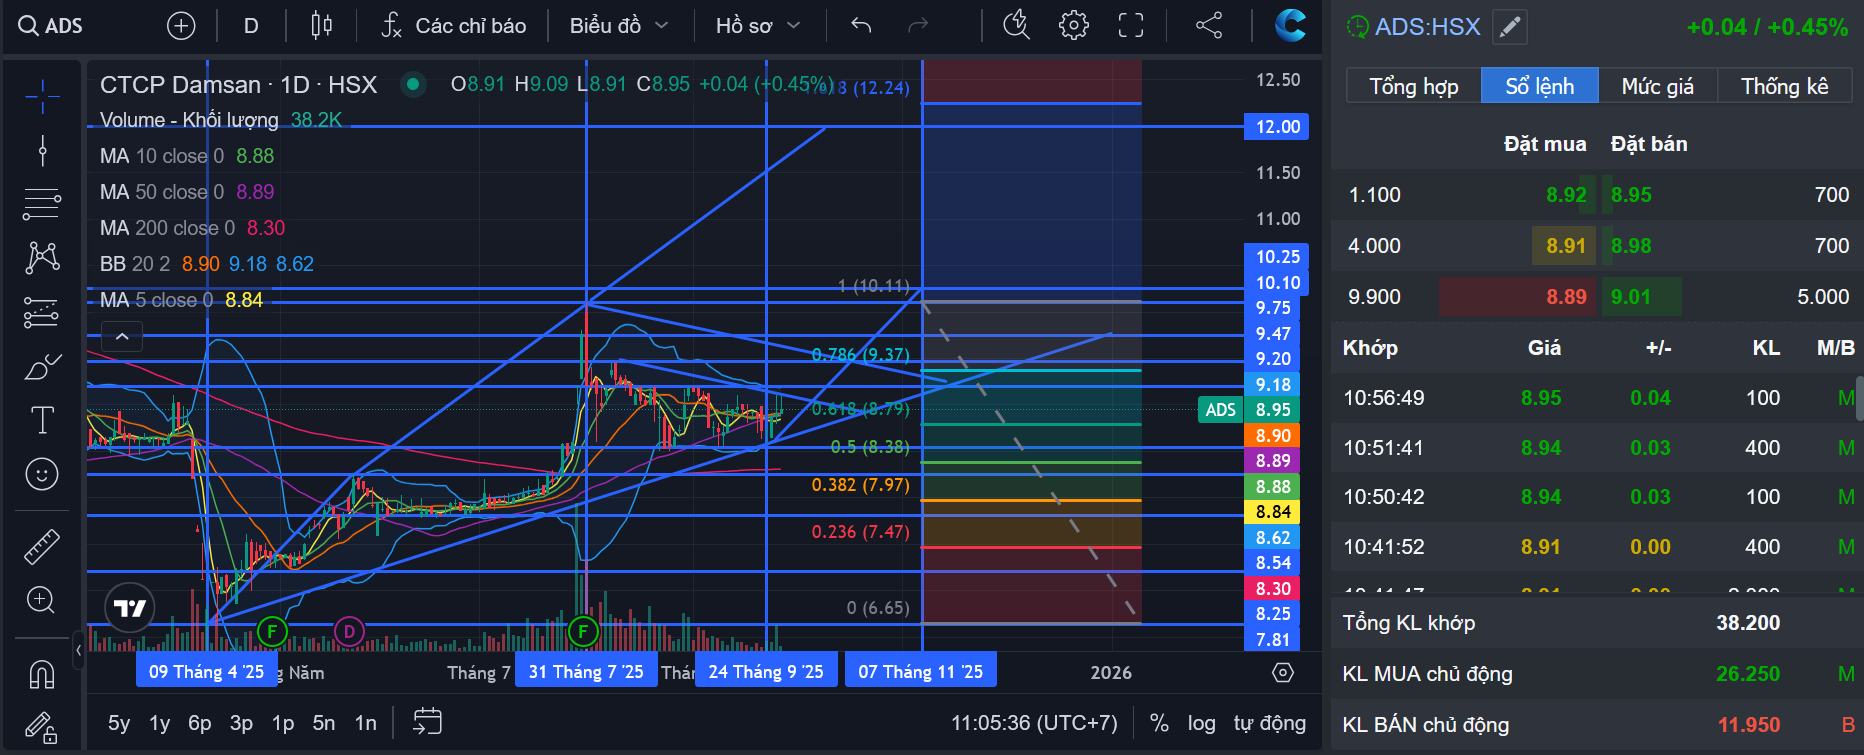Screen dimensions: 1864x755
Task: Select the brush drawing tool
Action: (42, 367)
